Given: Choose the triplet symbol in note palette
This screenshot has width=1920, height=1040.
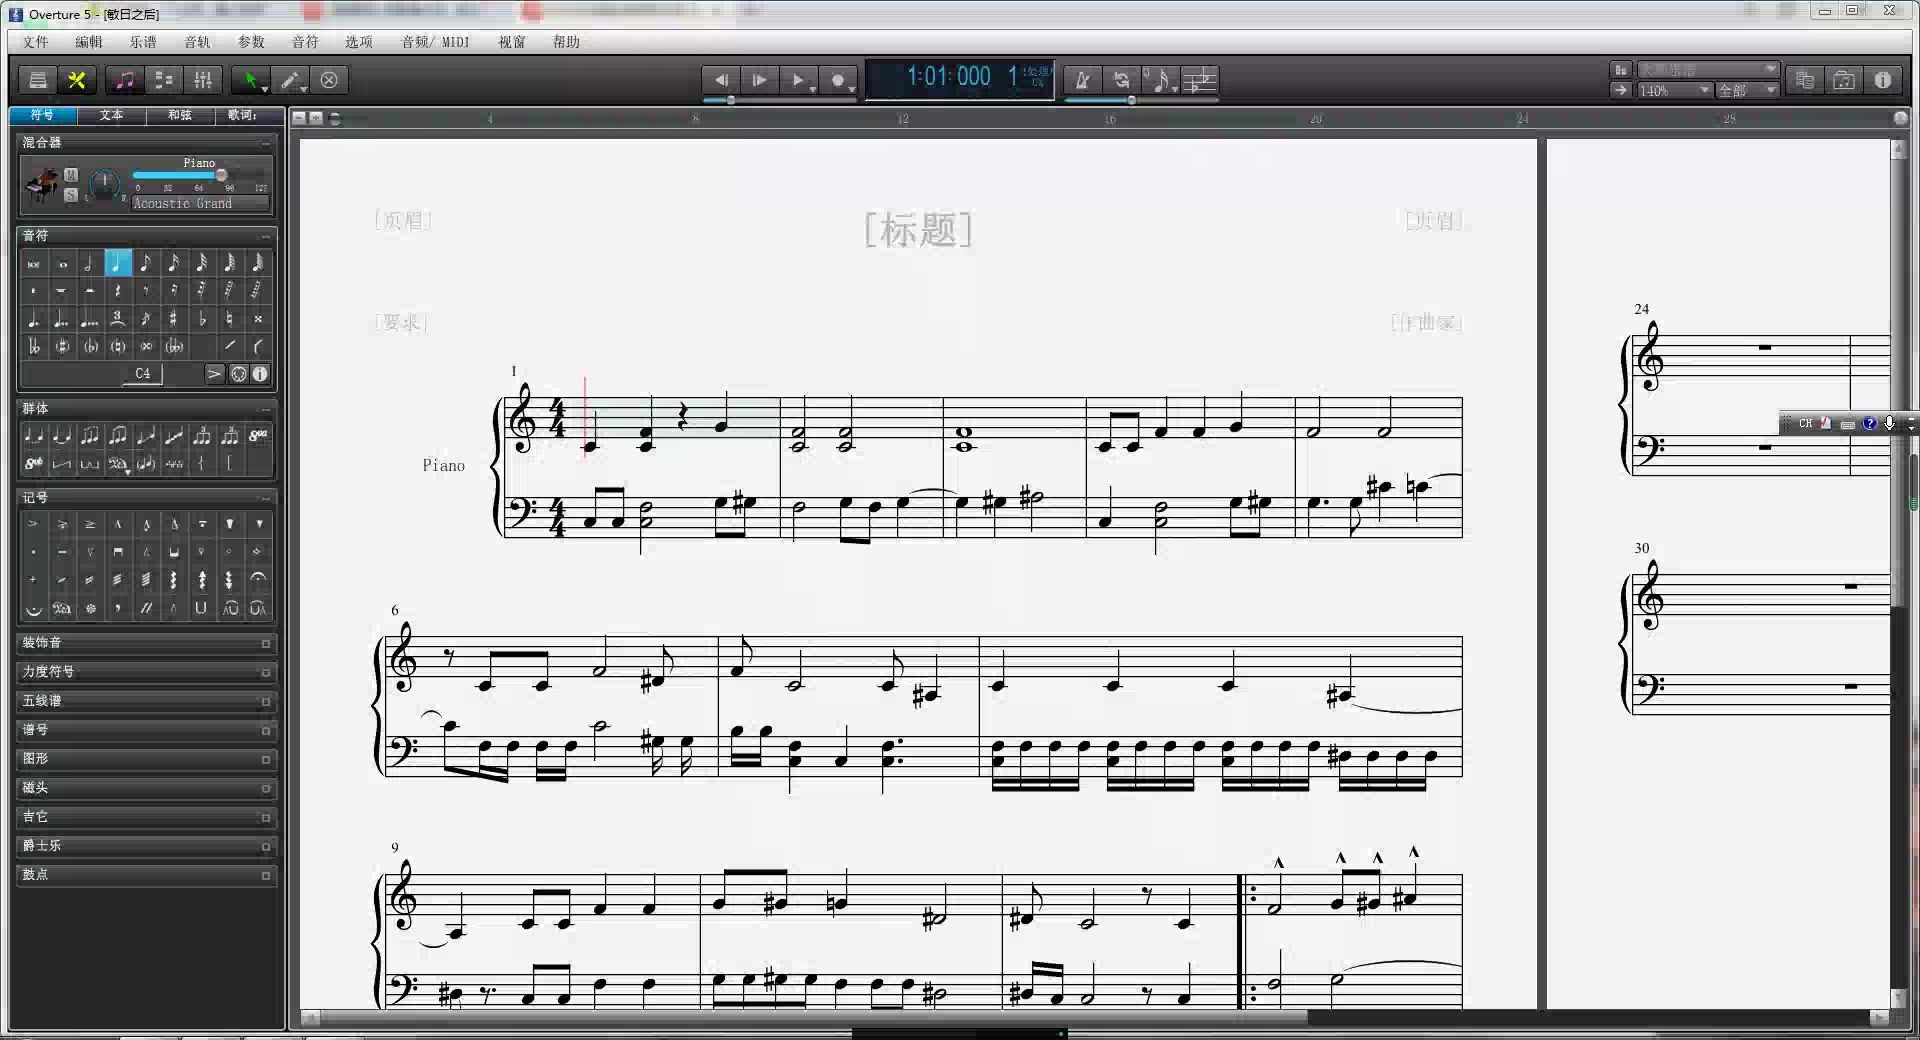Looking at the screenshot, I should click(117, 319).
